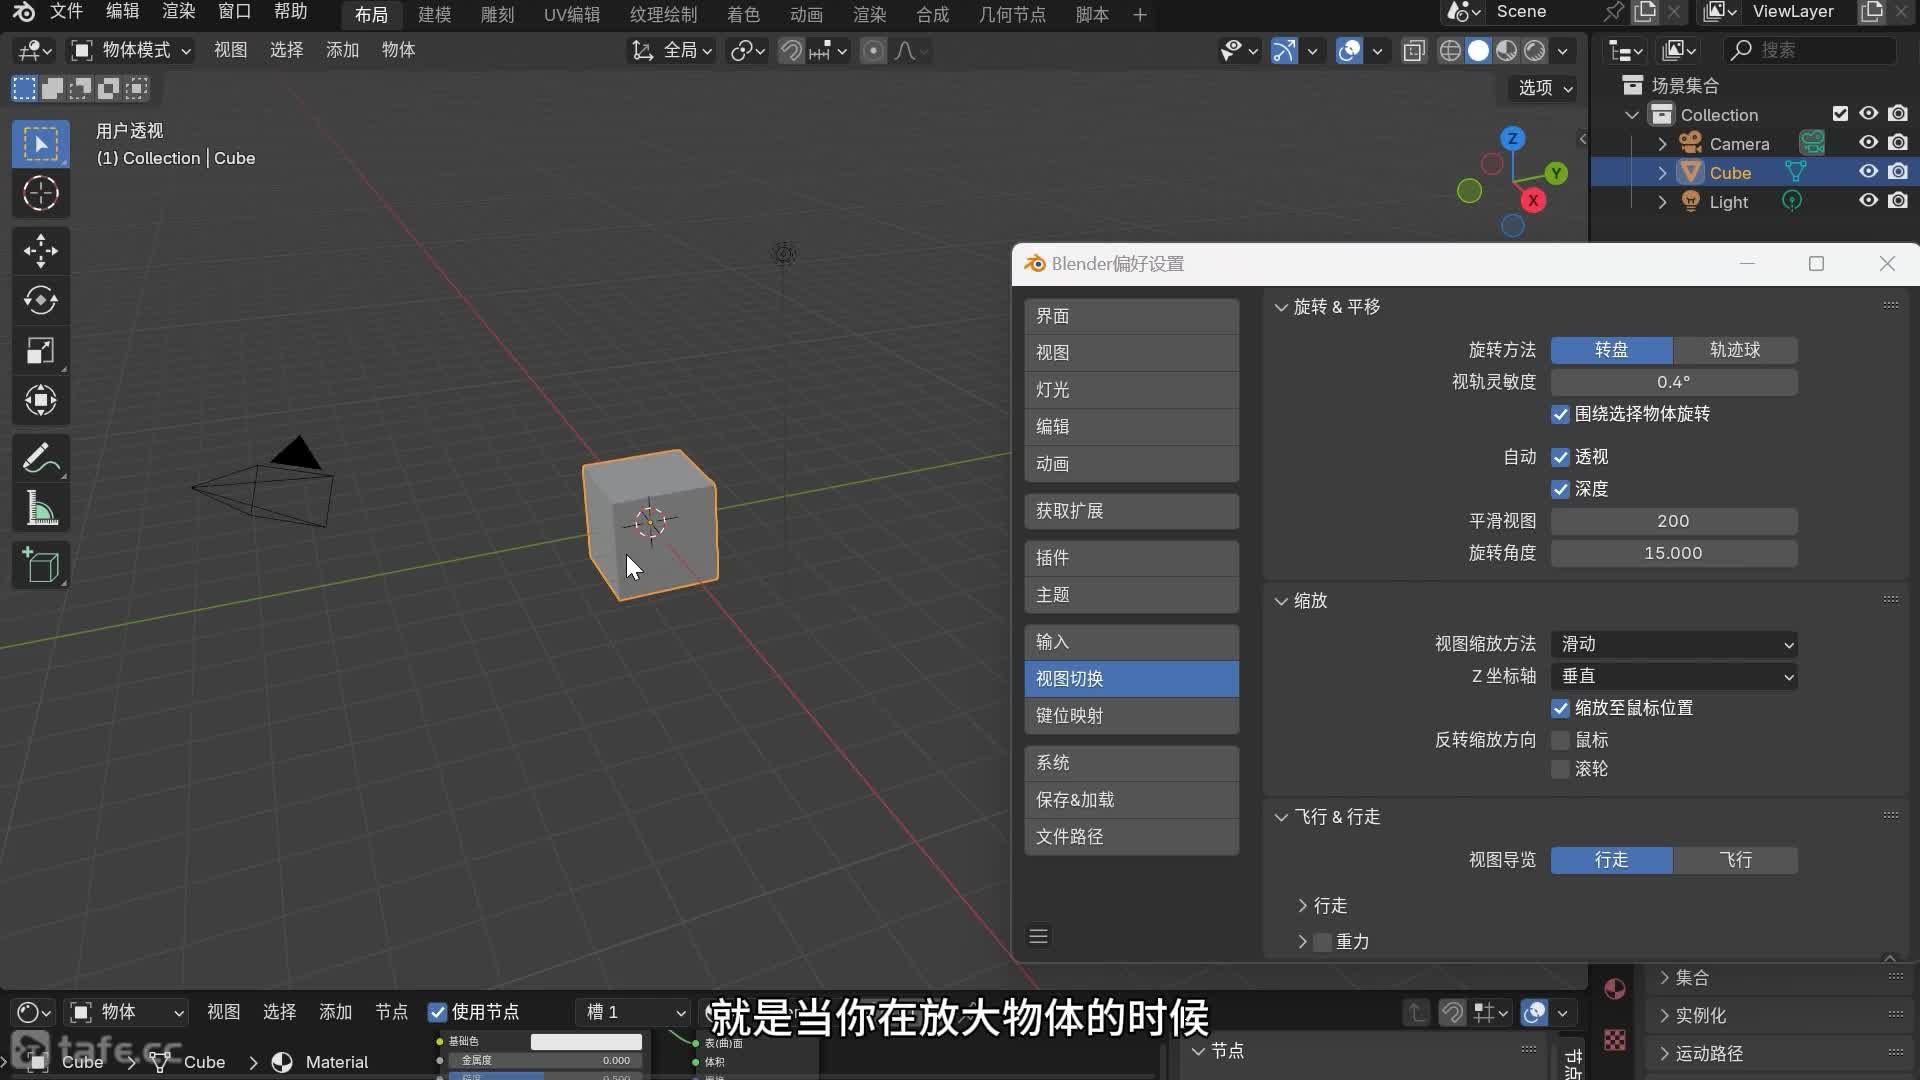The height and width of the screenshot is (1080, 1920).
Task: Open 键位映射 preferences section
Action: pos(1131,716)
